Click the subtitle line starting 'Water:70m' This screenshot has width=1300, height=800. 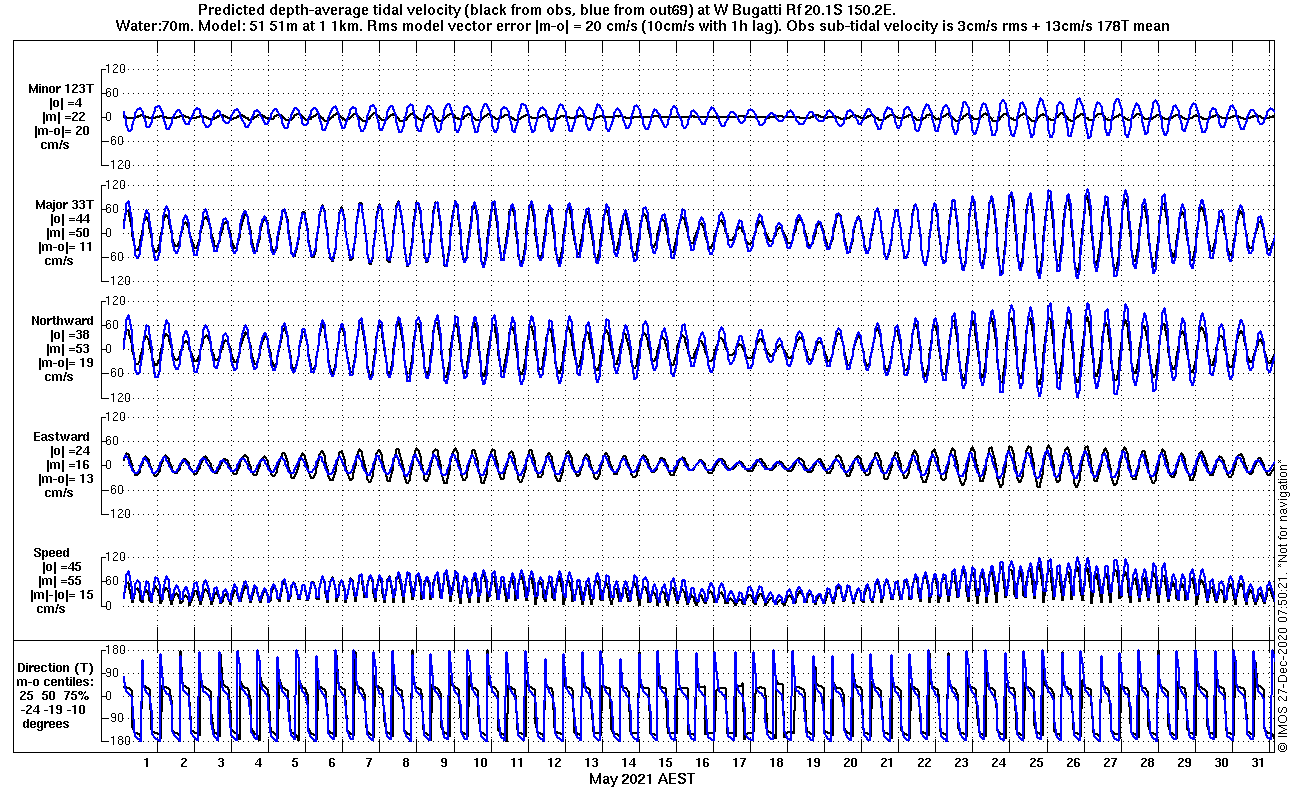(644, 25)
